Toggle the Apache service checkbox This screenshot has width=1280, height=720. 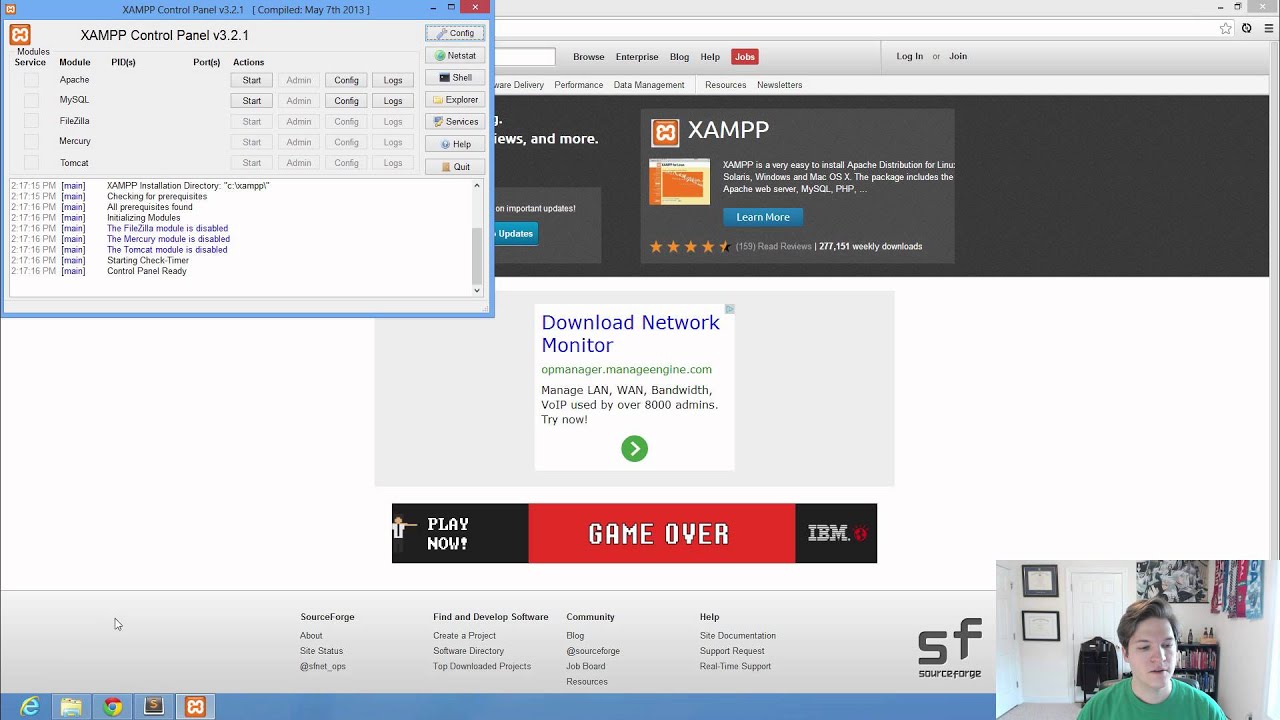point(31,80)
